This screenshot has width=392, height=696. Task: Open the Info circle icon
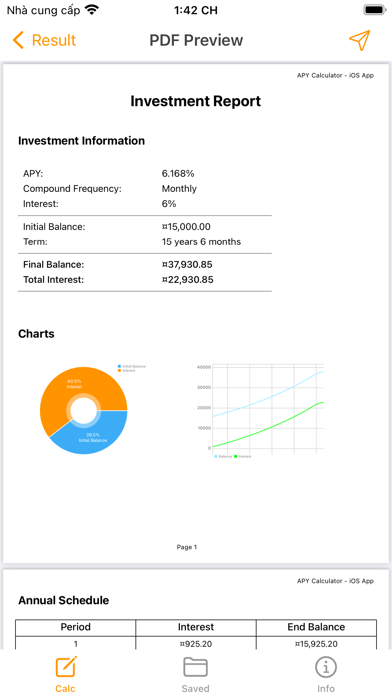[326, 667]
